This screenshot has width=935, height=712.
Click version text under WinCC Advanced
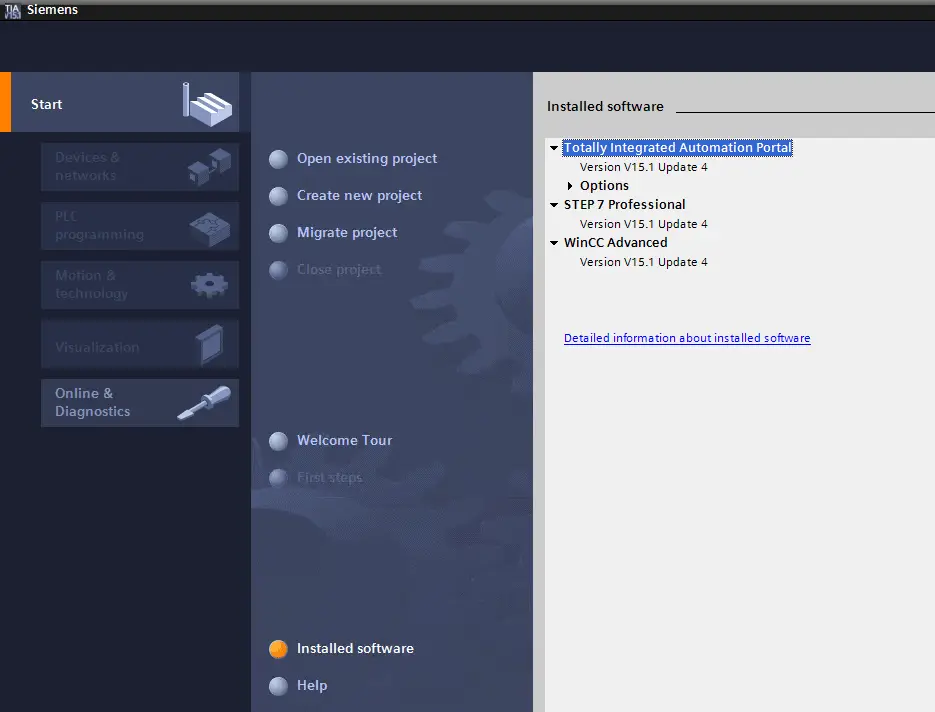643,262
